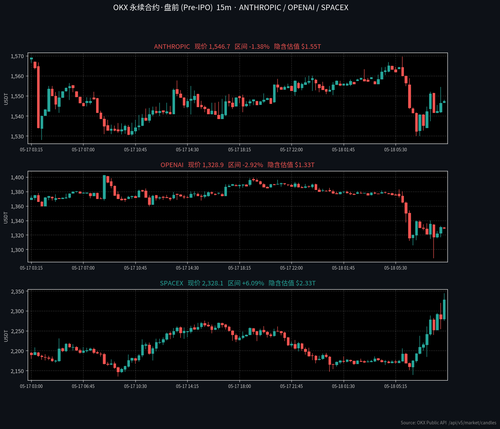Screen dimensions: 500x429
Task: Click the '05-18 05:15' tick under SpaceX chart
Action: 395,386
